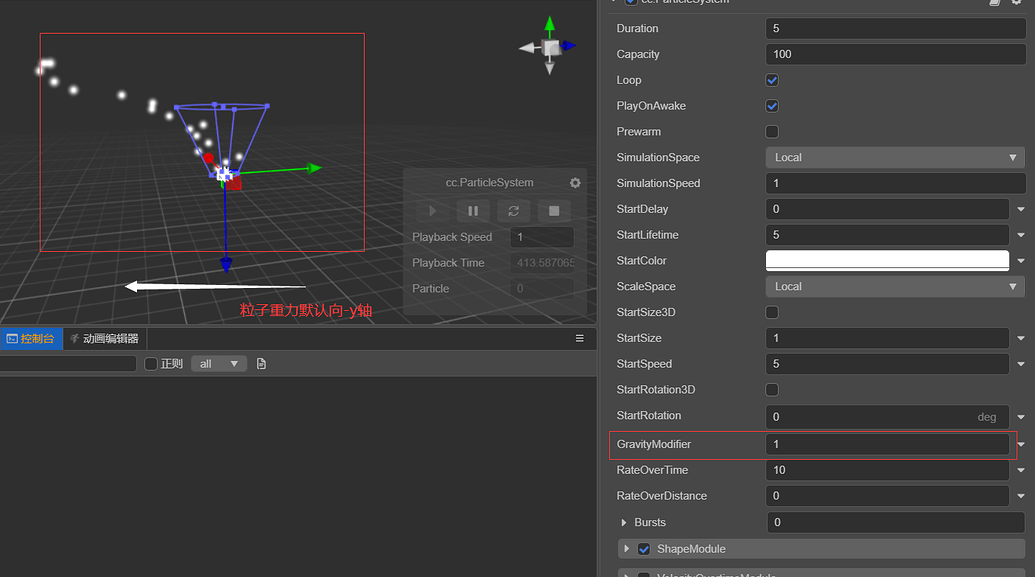1035x577 pixels.
Task: Open the ScaleSpace dropdown
Action: pos(895,287)
